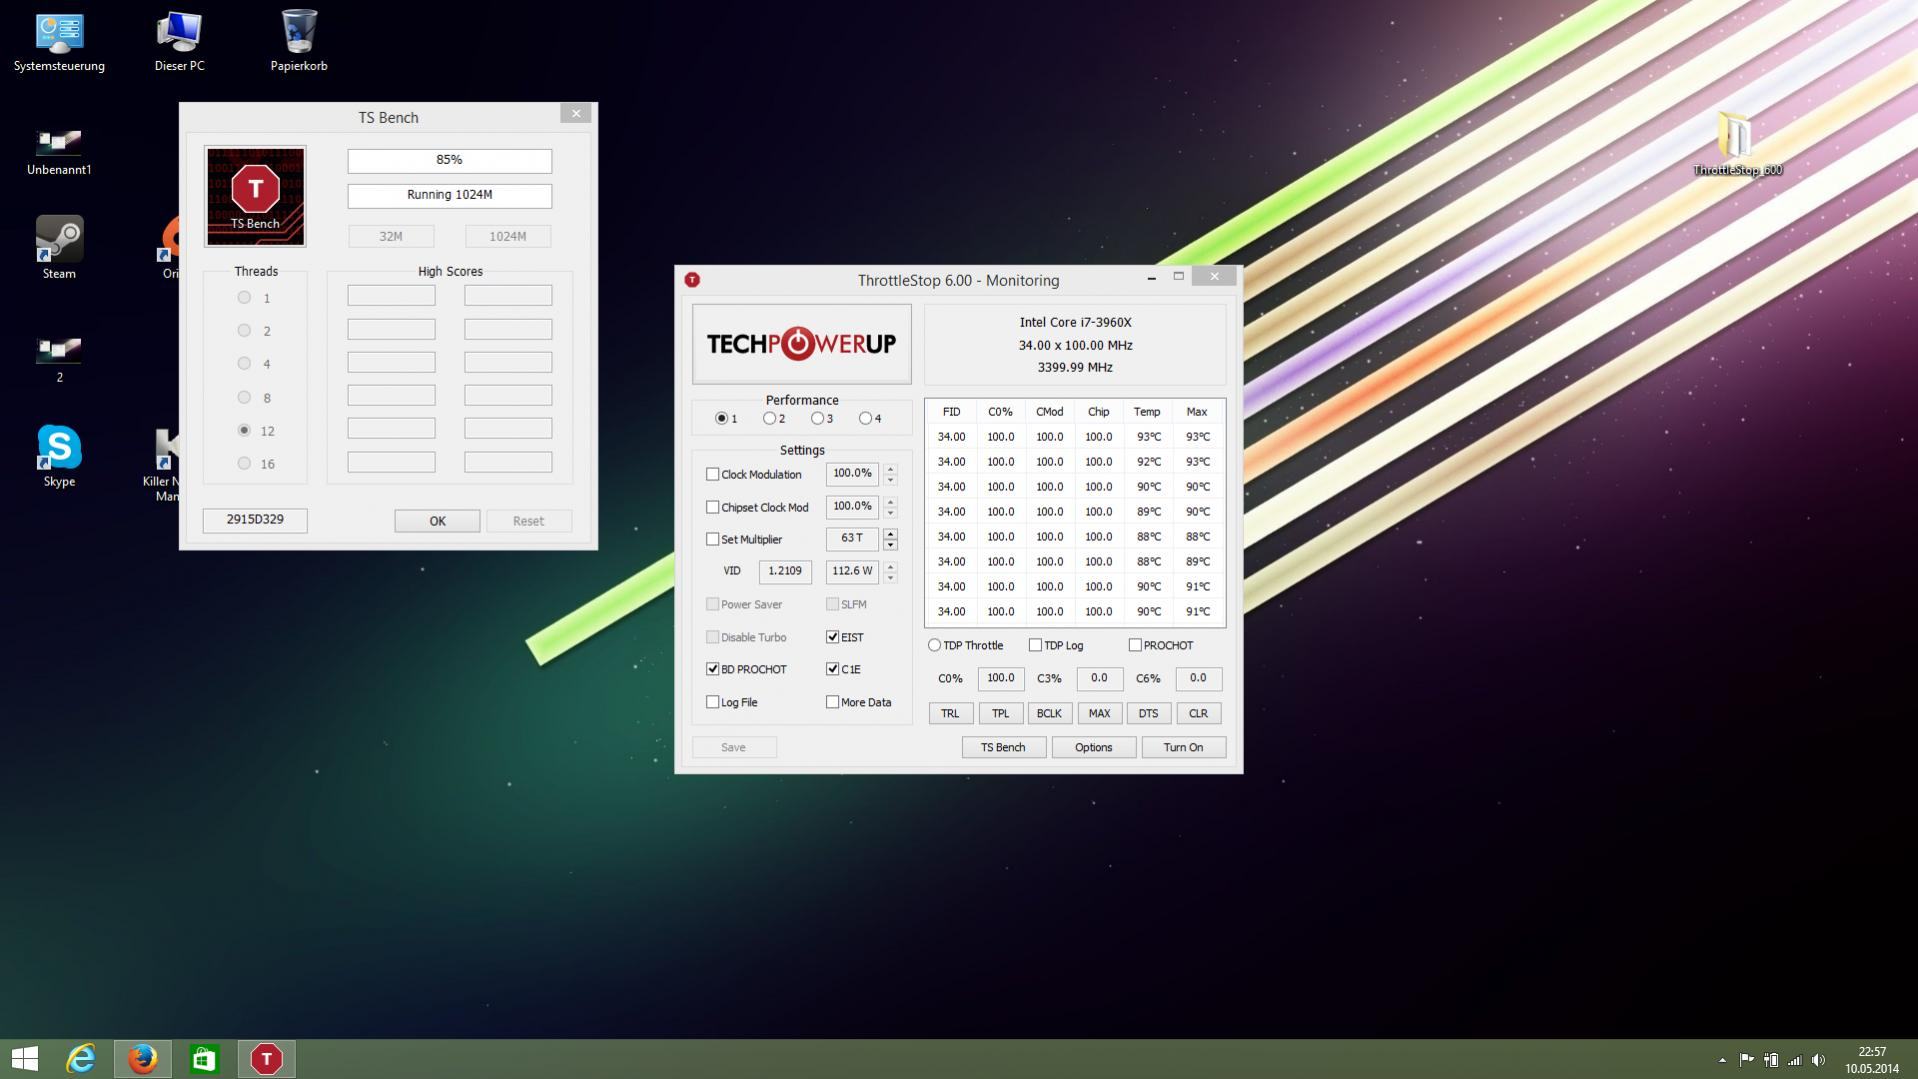Select TDP Throttle radio button
Image resolution: width=1918 pixels, height=1079 pixels.
pyautogui.click(x=935, y=645)
